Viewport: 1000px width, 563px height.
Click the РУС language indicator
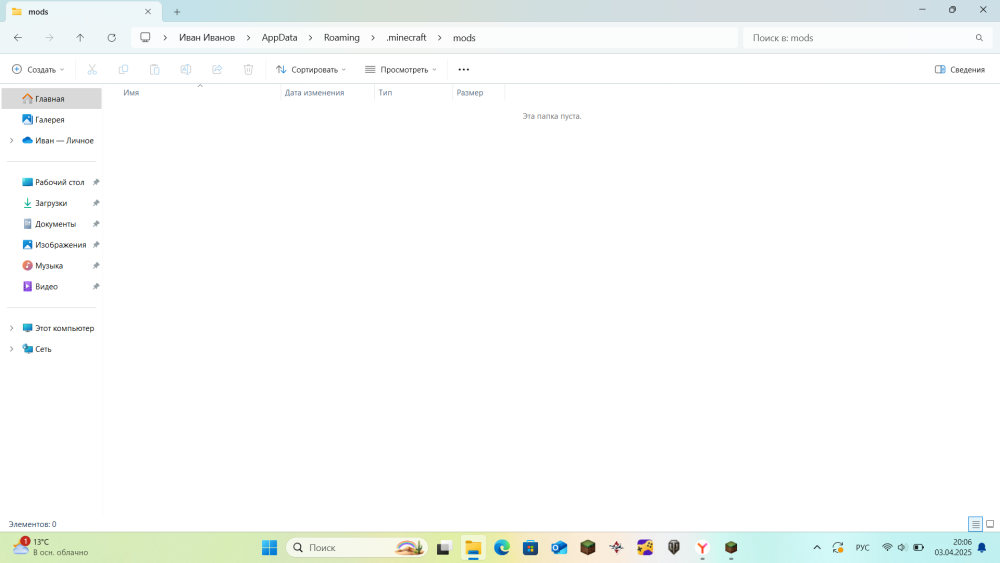[862, 548]
